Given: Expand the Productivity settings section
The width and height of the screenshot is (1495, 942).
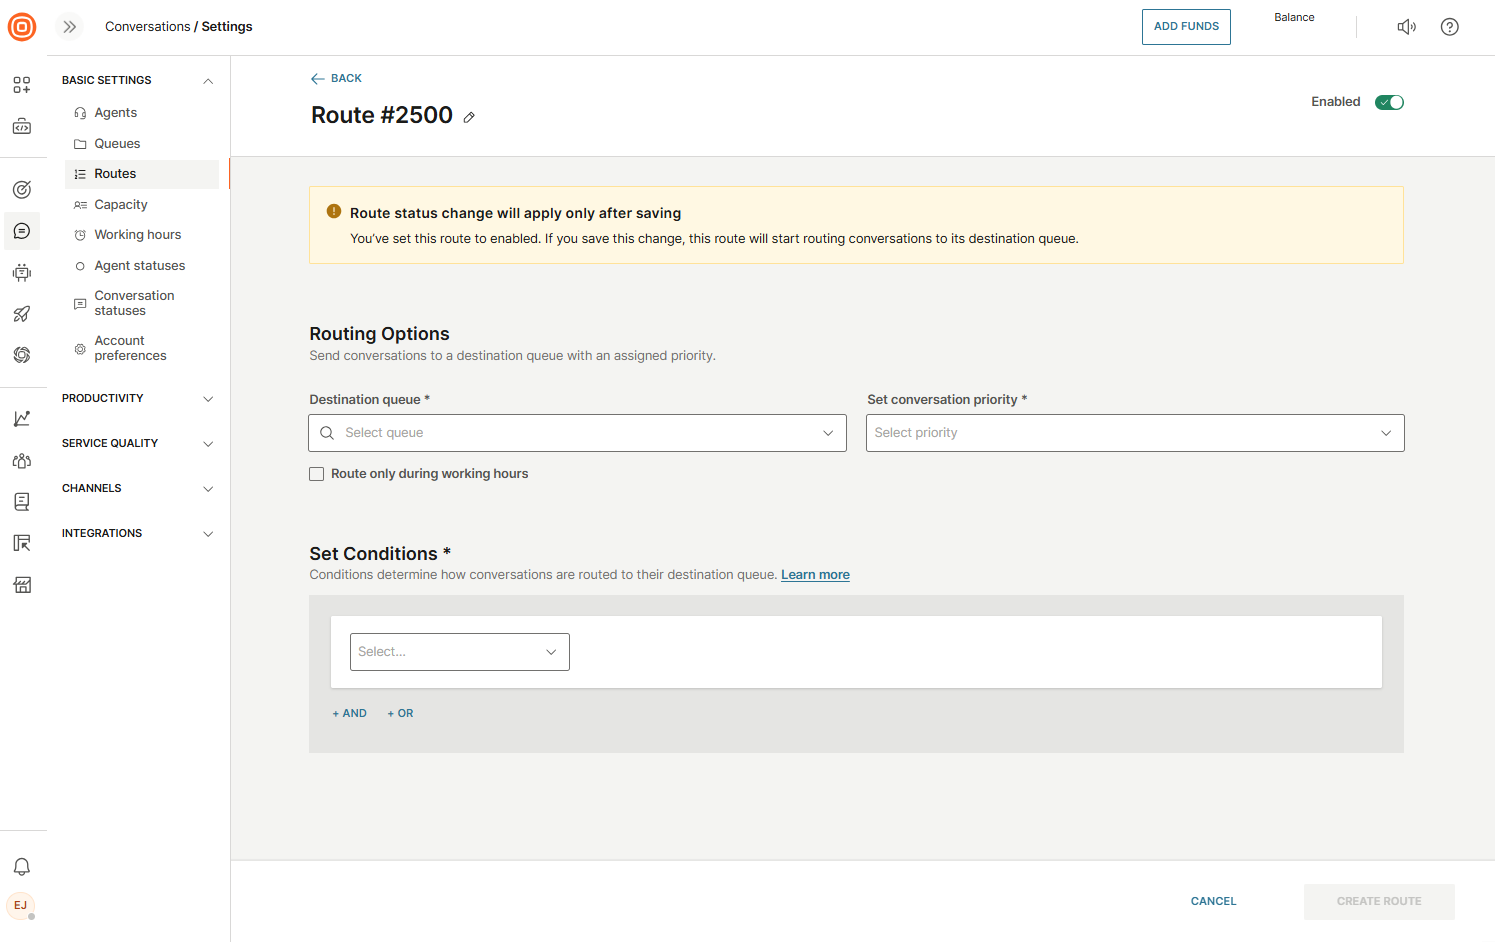Looking at the screenshot, I should tap(138, 398).
